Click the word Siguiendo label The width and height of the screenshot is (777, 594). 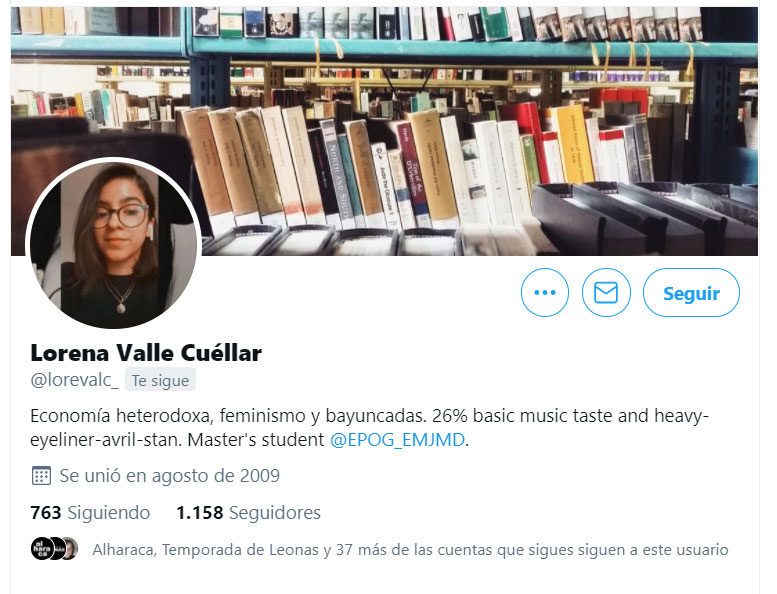[109, 512]
